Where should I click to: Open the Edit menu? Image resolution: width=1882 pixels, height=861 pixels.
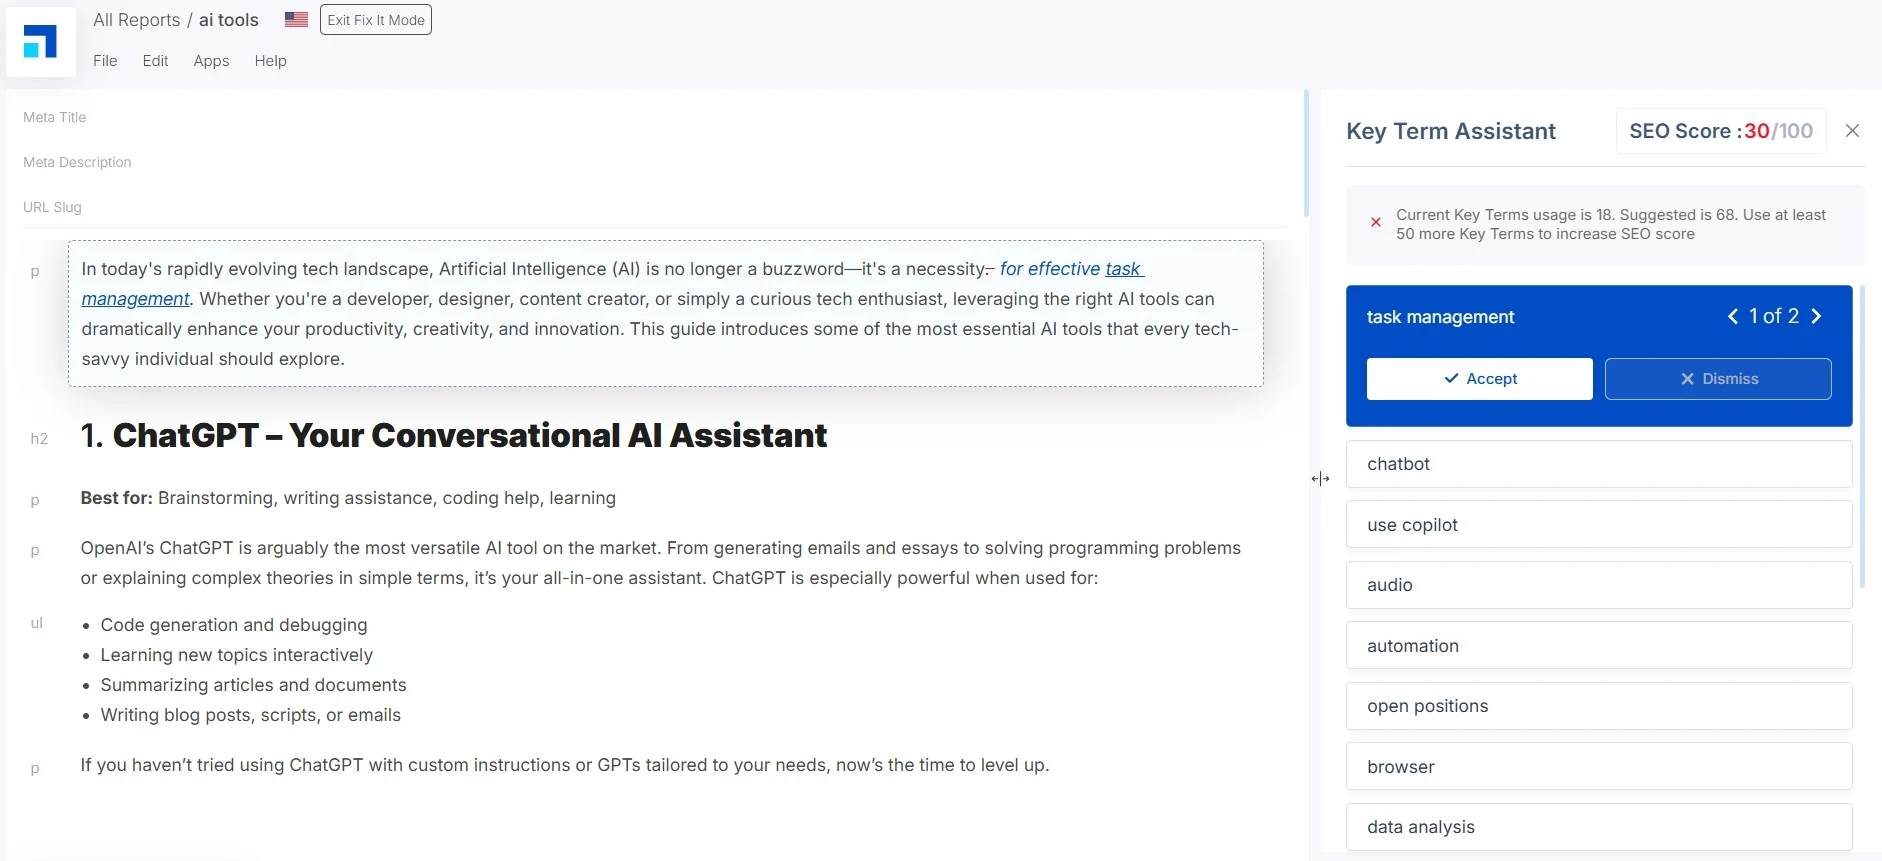tap(155, 61)
